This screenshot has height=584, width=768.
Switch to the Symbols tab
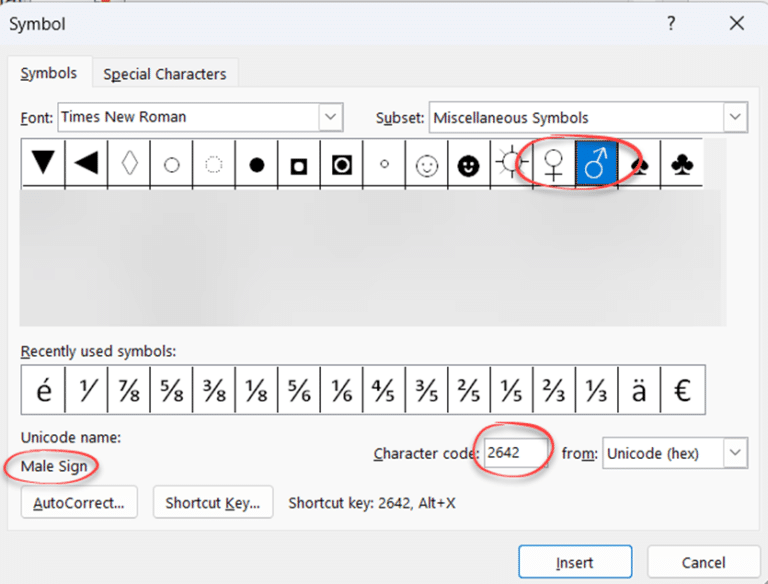pos(49,73)
